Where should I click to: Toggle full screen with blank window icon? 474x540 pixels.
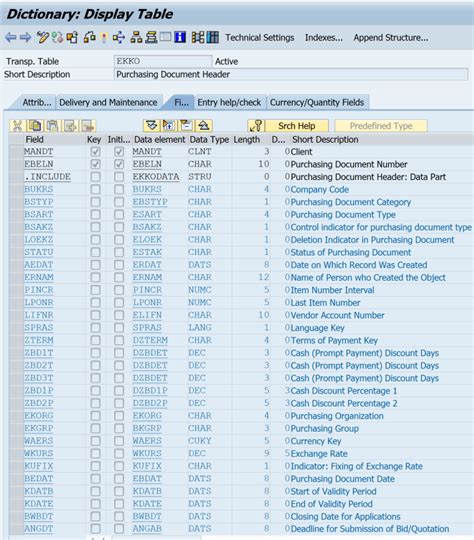(165, 37)
